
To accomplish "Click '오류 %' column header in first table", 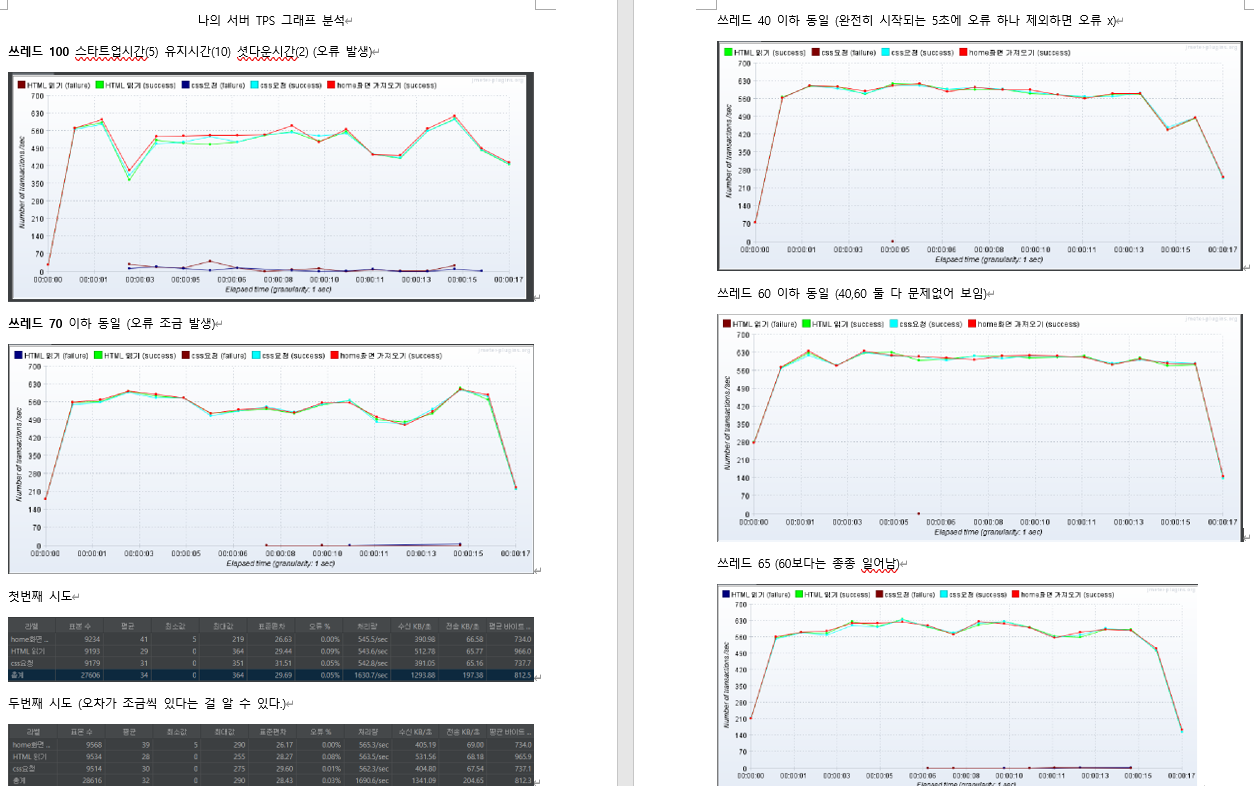I will click(319, 626).
